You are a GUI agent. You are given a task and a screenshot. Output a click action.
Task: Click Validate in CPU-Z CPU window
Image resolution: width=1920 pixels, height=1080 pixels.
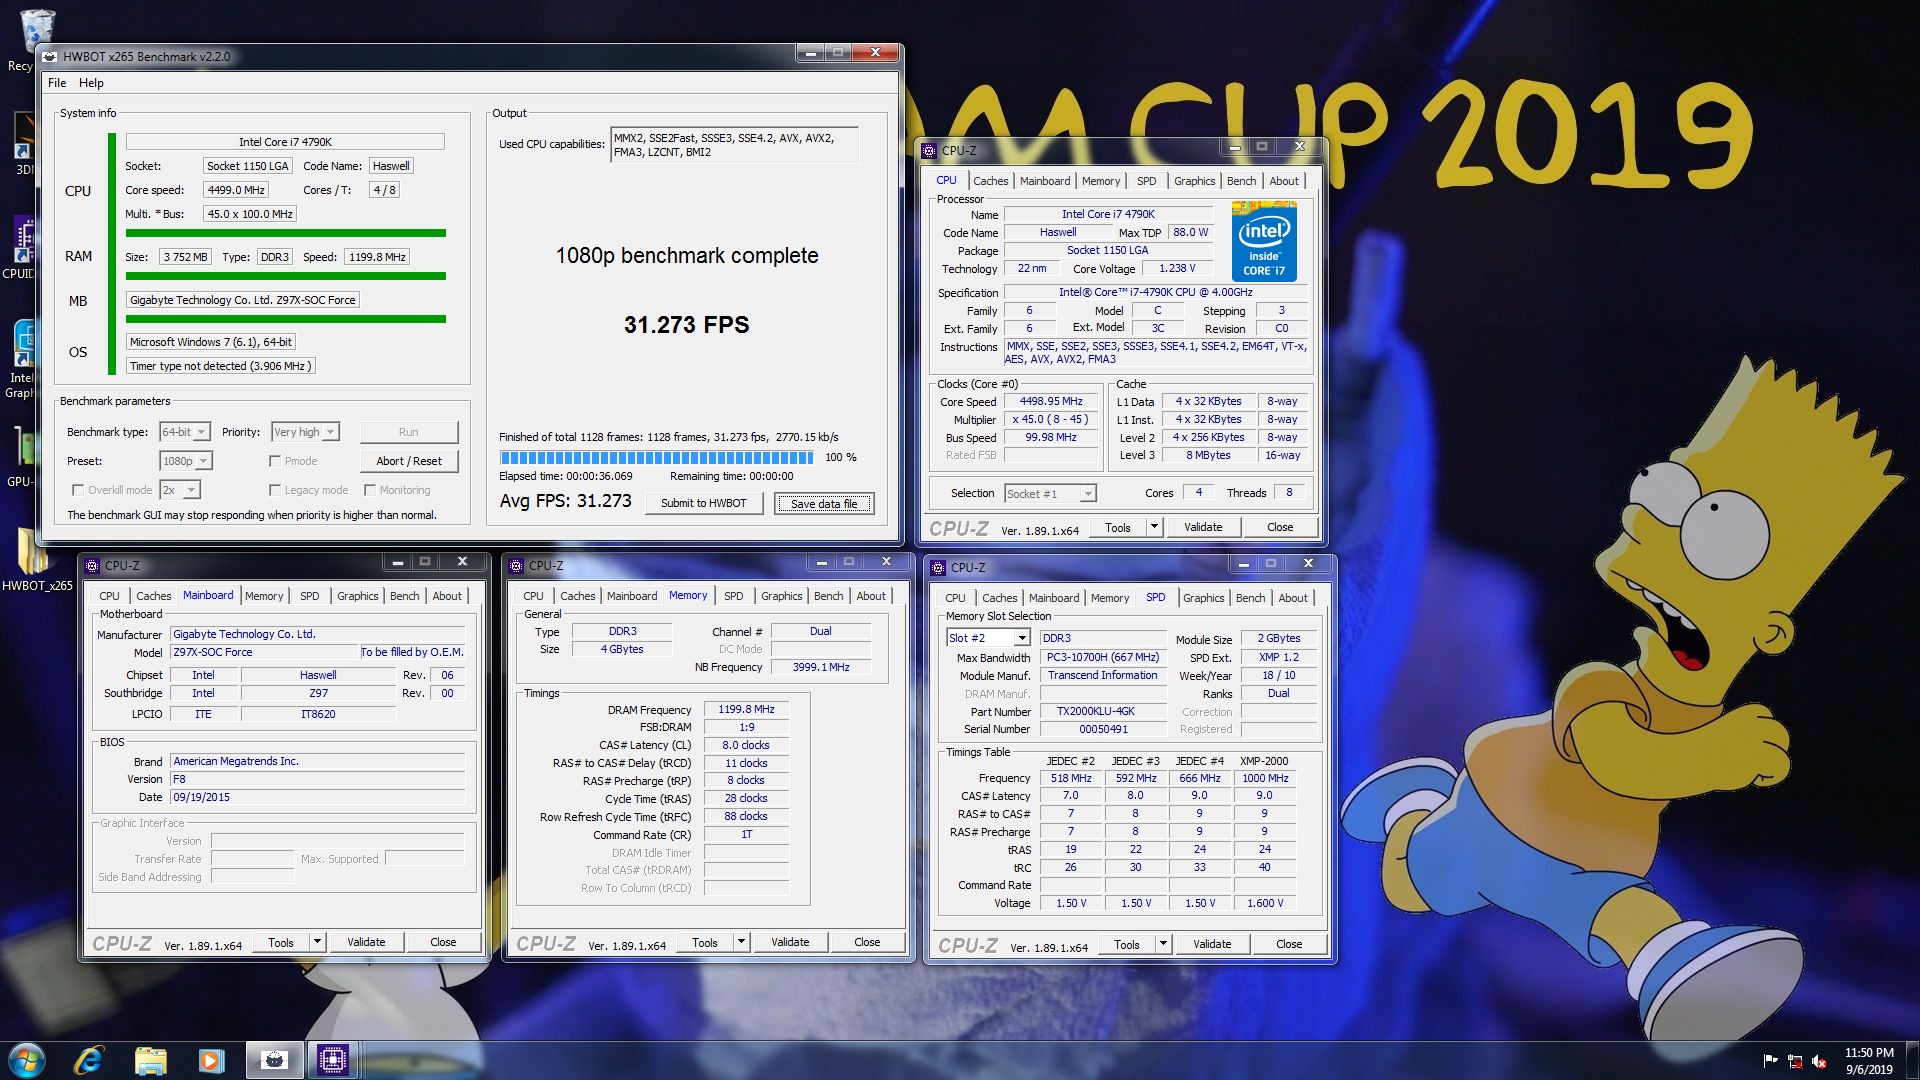point(1202,527)
